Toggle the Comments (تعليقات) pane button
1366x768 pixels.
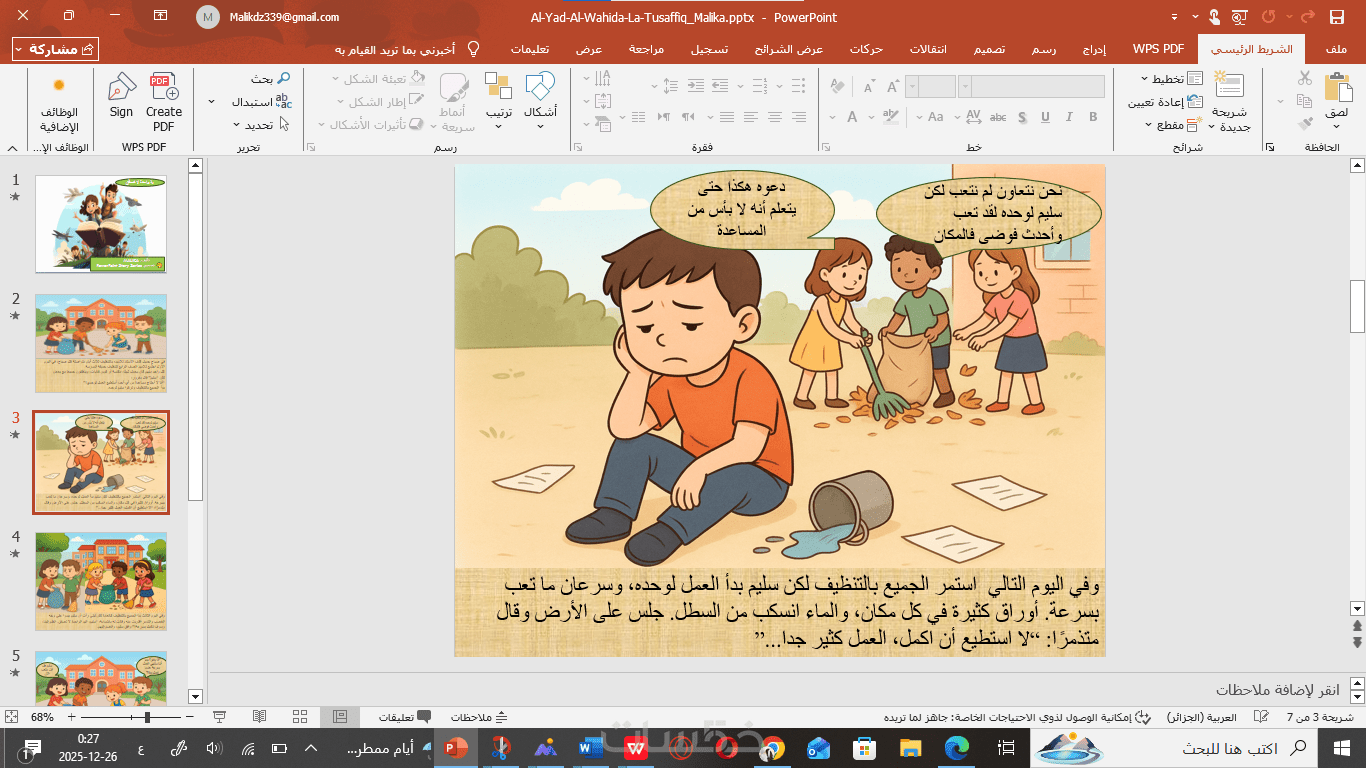click(405, 717)
